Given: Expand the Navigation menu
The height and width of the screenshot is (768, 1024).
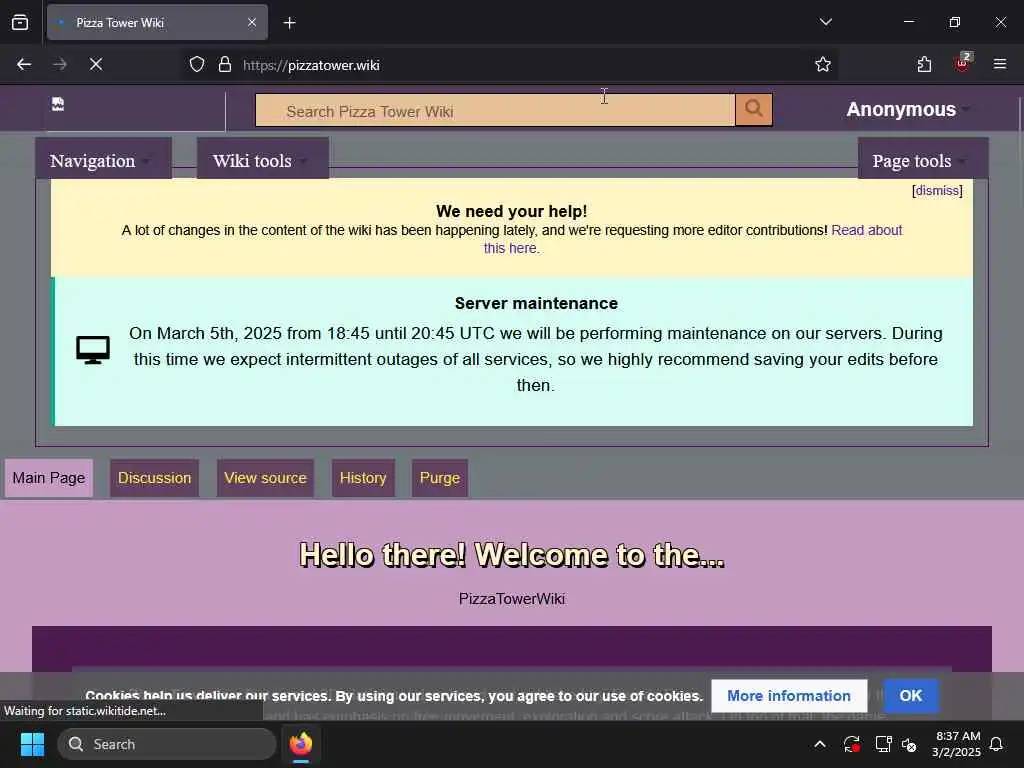Looking at the screenshot, I should point(103,160).
